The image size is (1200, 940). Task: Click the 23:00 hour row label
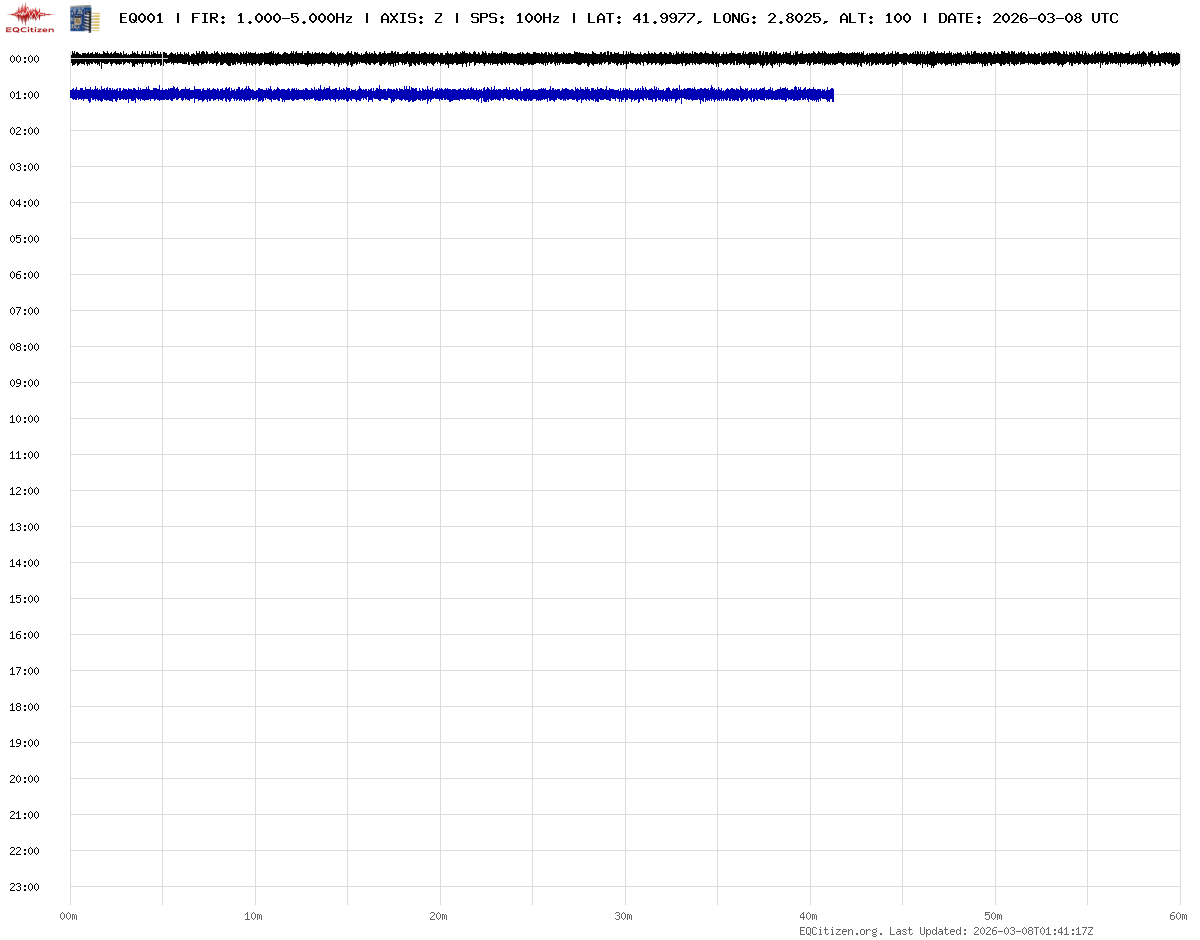[24, 887]
